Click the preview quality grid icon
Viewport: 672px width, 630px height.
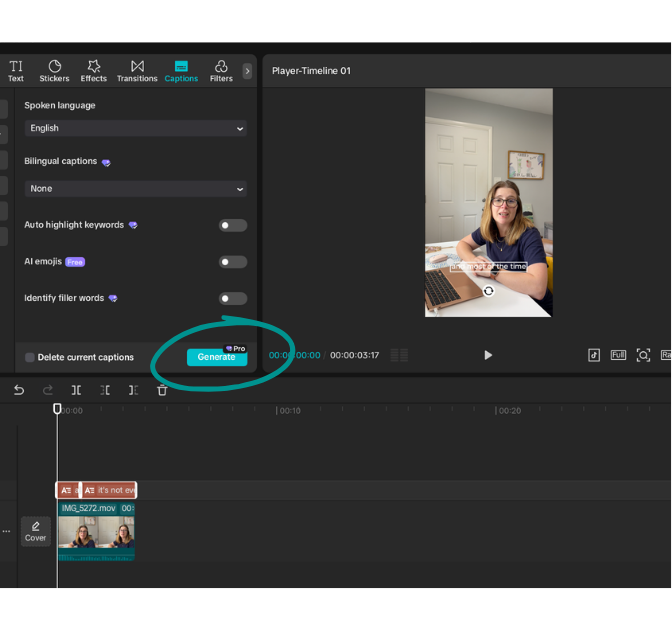pos(399,355)
